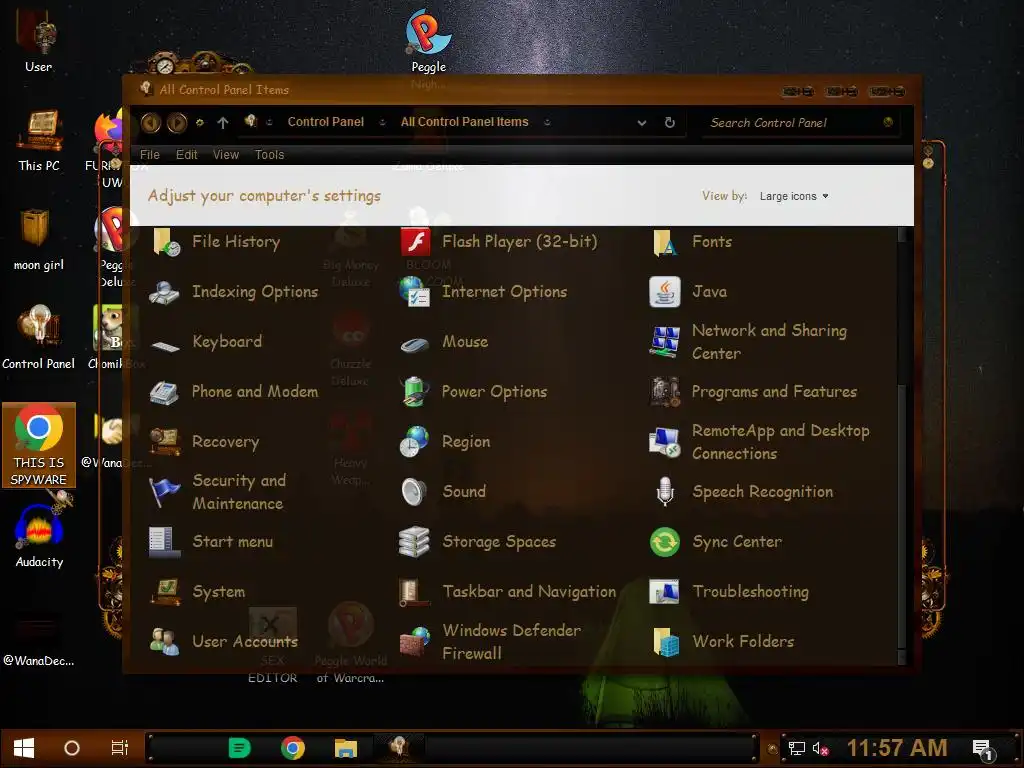Open File Explorer from the taskbar
Image resolution: width=1024 pixels, height=768 pixels.
click(345, 748)
